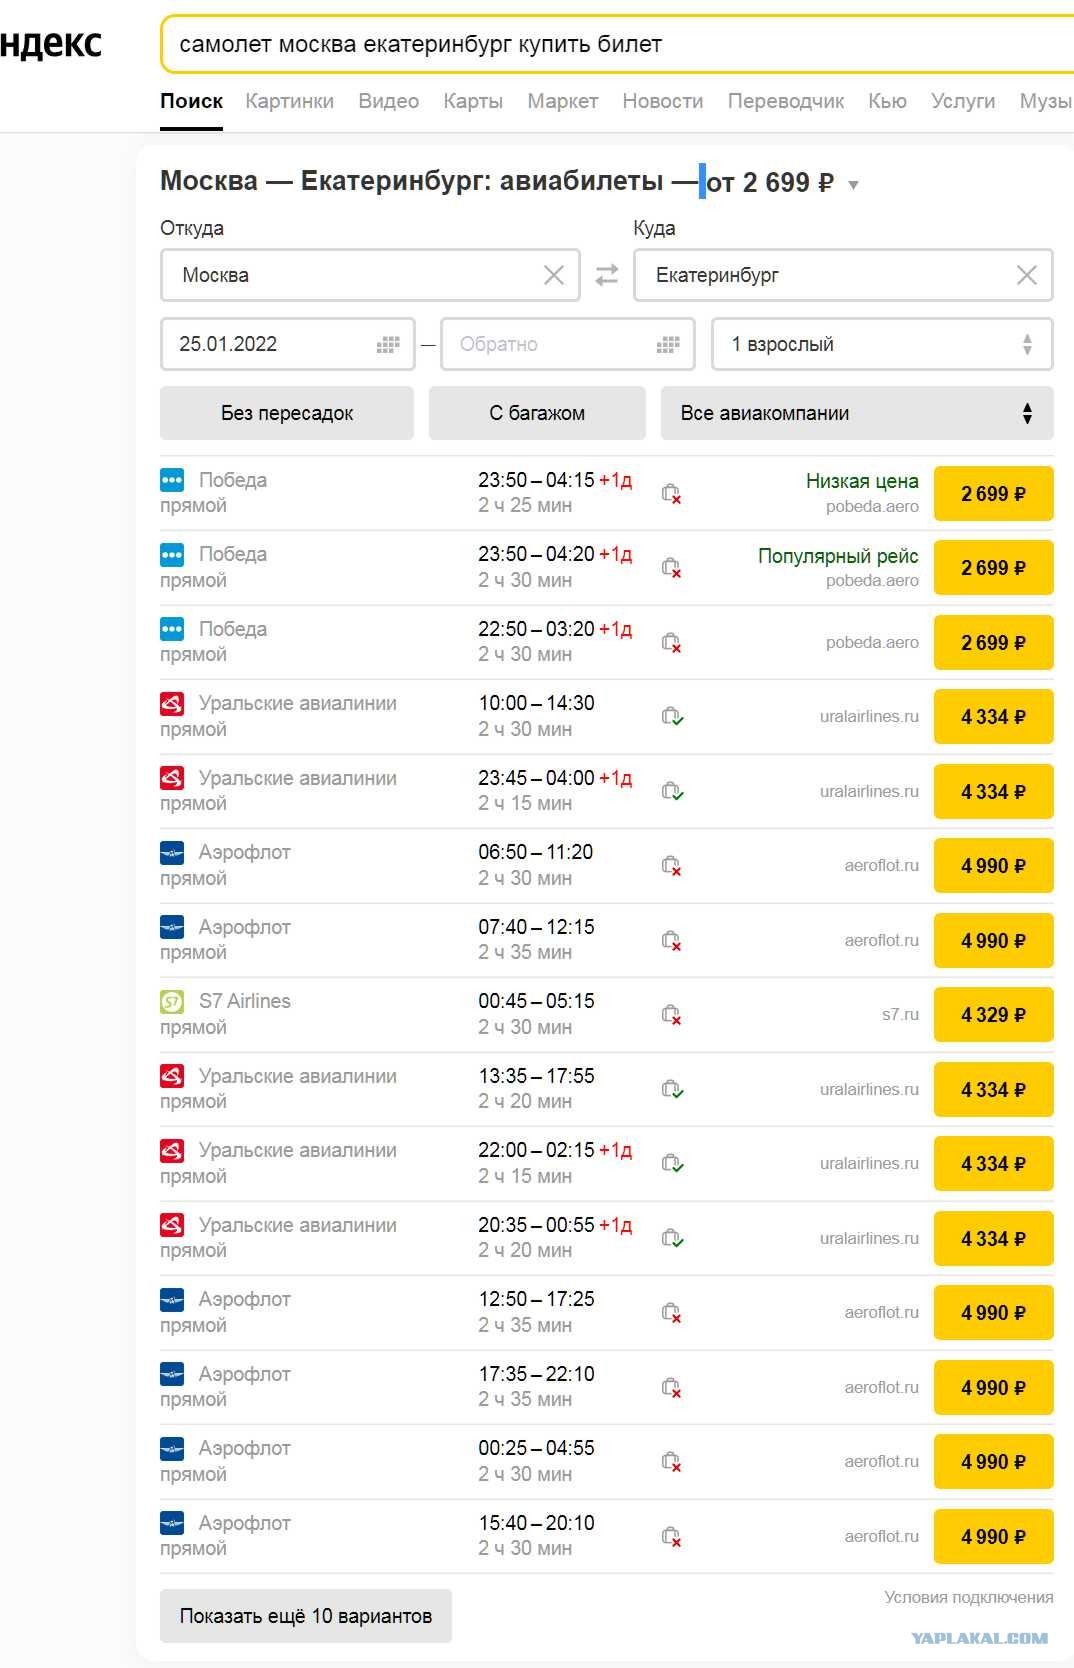Click baggage-included icon for 22:00–02:15 flight
This screenshot has height=1668, width=1074.
[x=672, y=1164]
